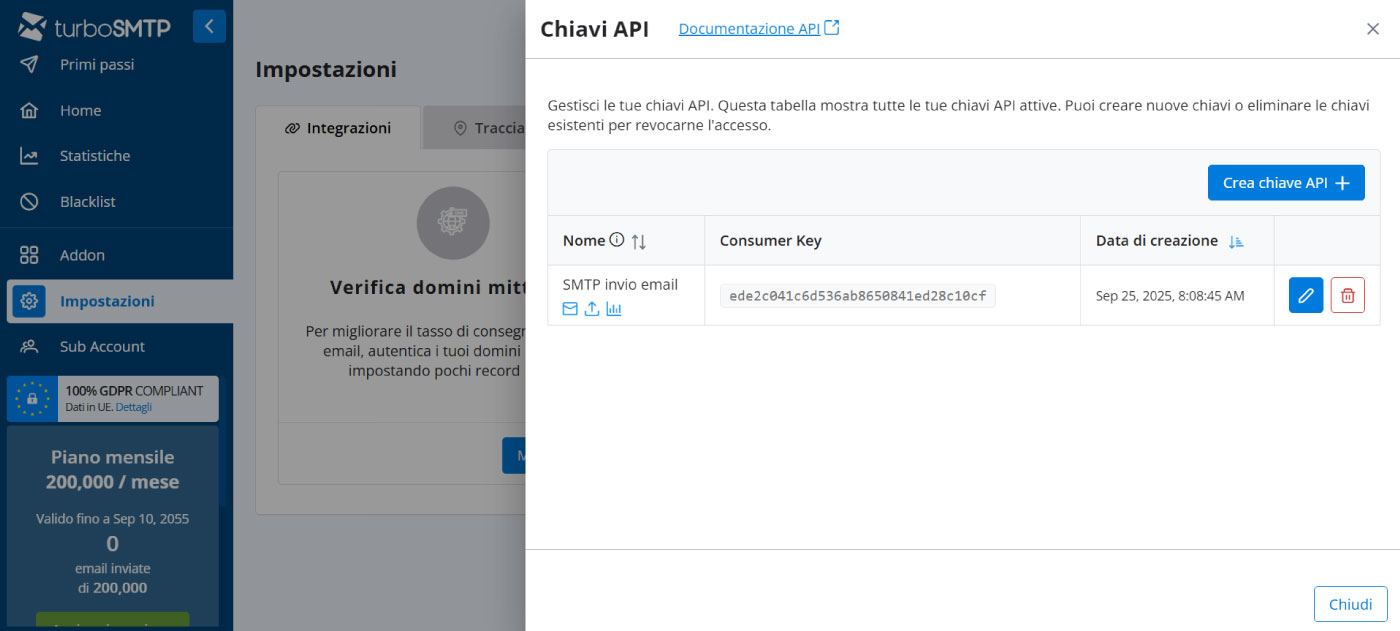
Task: Click the Chiudi button
Action: click(x=1350, y=604)
